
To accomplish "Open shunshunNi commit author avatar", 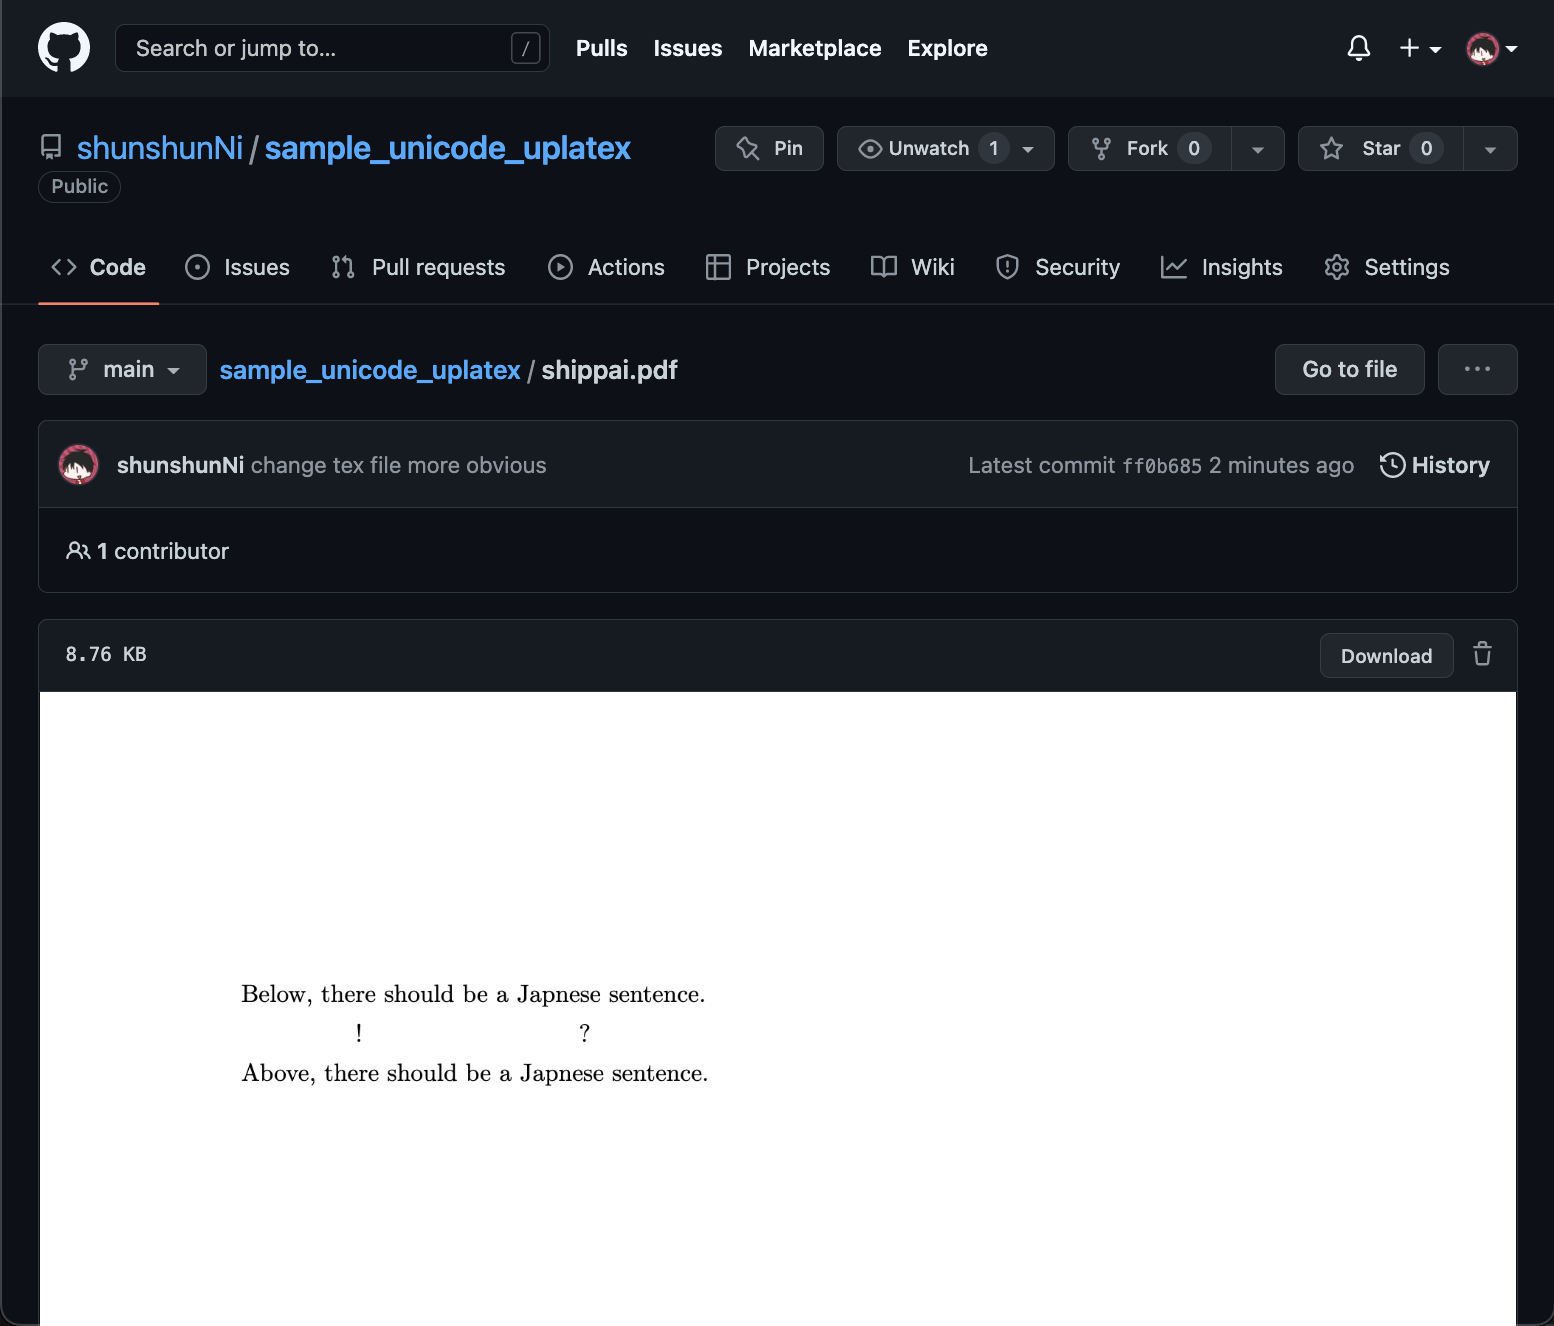I will point(78,464).
